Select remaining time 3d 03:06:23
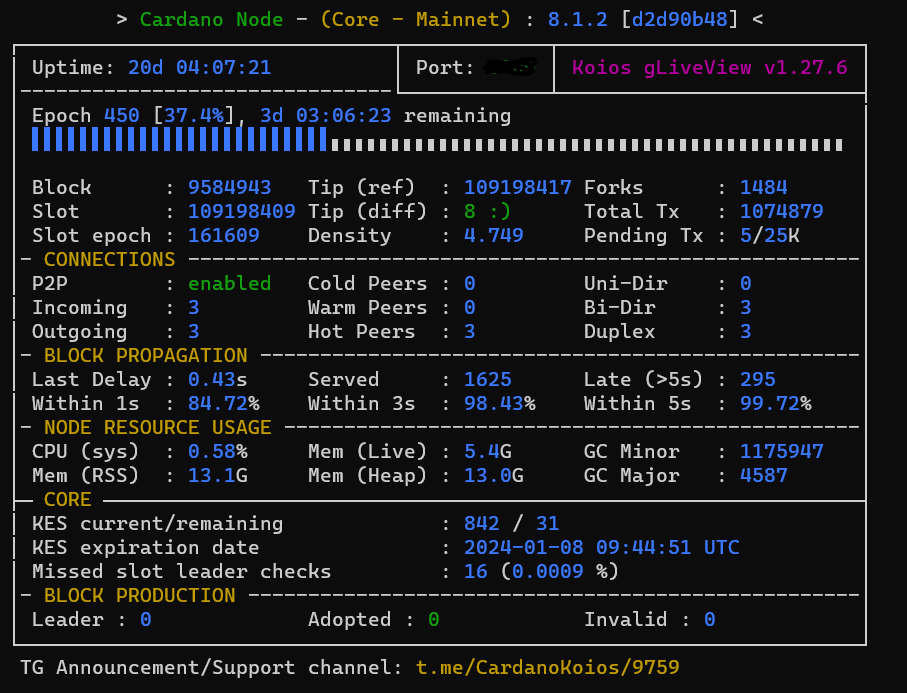Screen dimensions: 907x693 click(326, 116)
